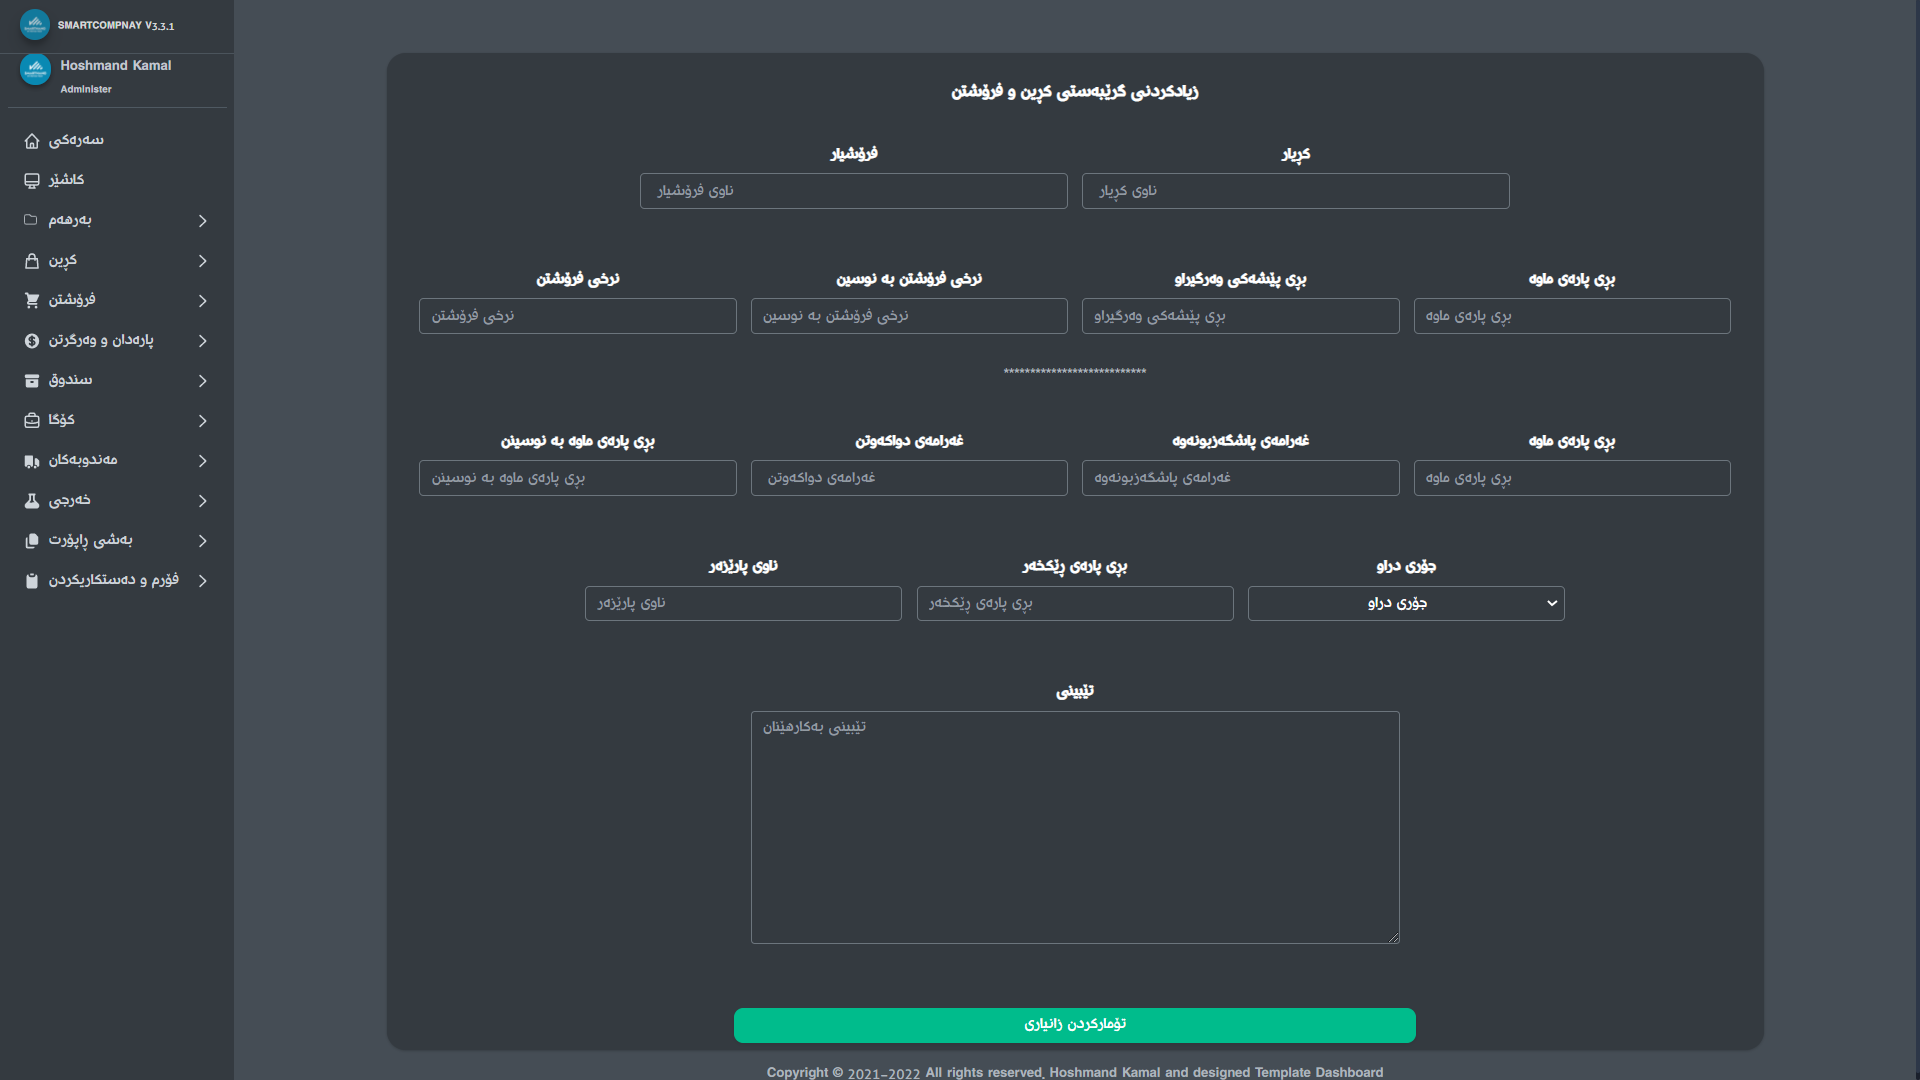Open the کۆگا warehouse icon
Screen dimensions: 1920x1080
pos(32,421)
